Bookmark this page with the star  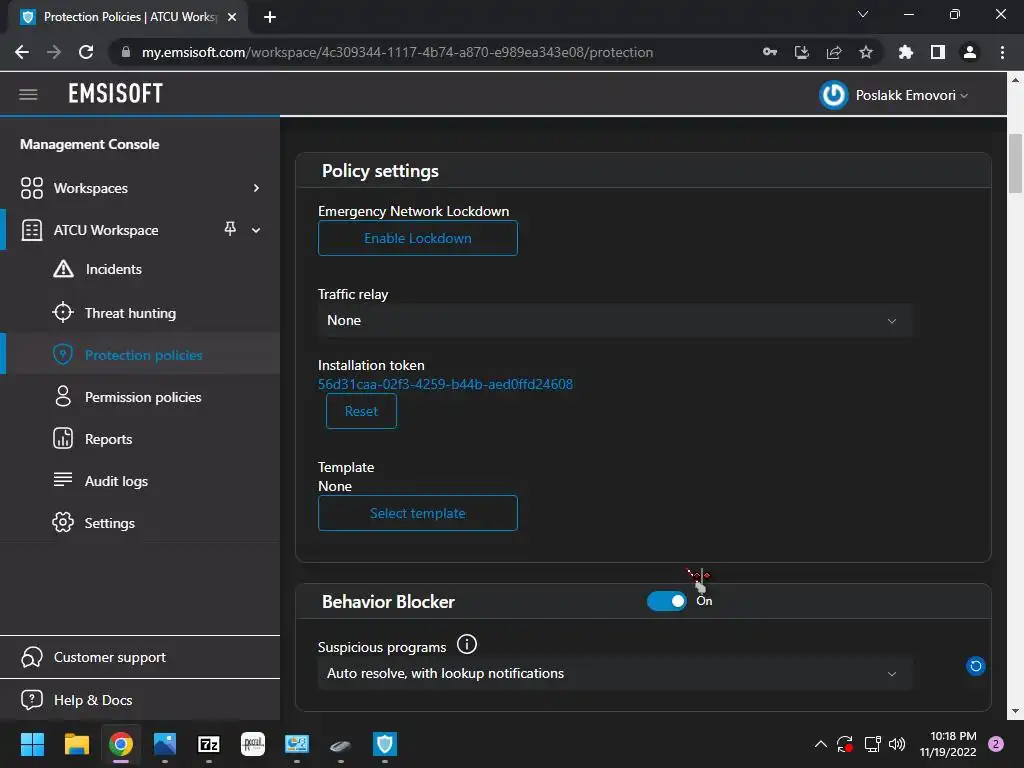[x=866, y=52]
